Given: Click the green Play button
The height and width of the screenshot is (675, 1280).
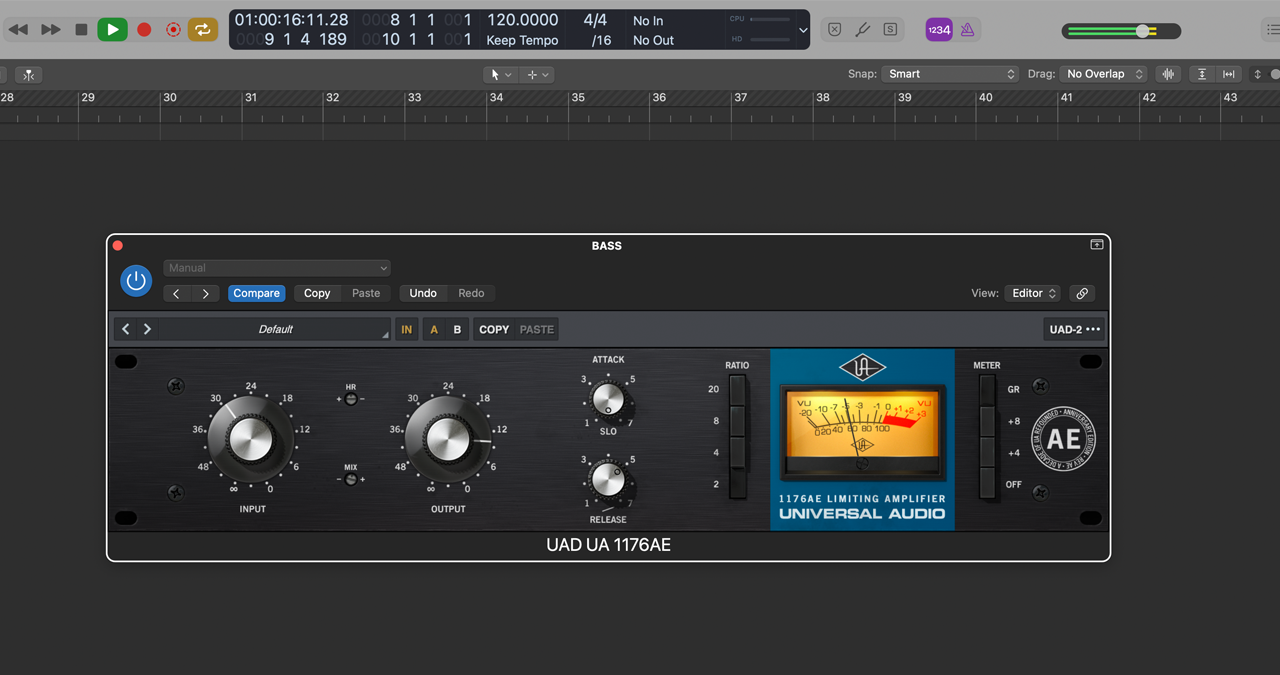Looking at the screenshot, I should [112, 30].
